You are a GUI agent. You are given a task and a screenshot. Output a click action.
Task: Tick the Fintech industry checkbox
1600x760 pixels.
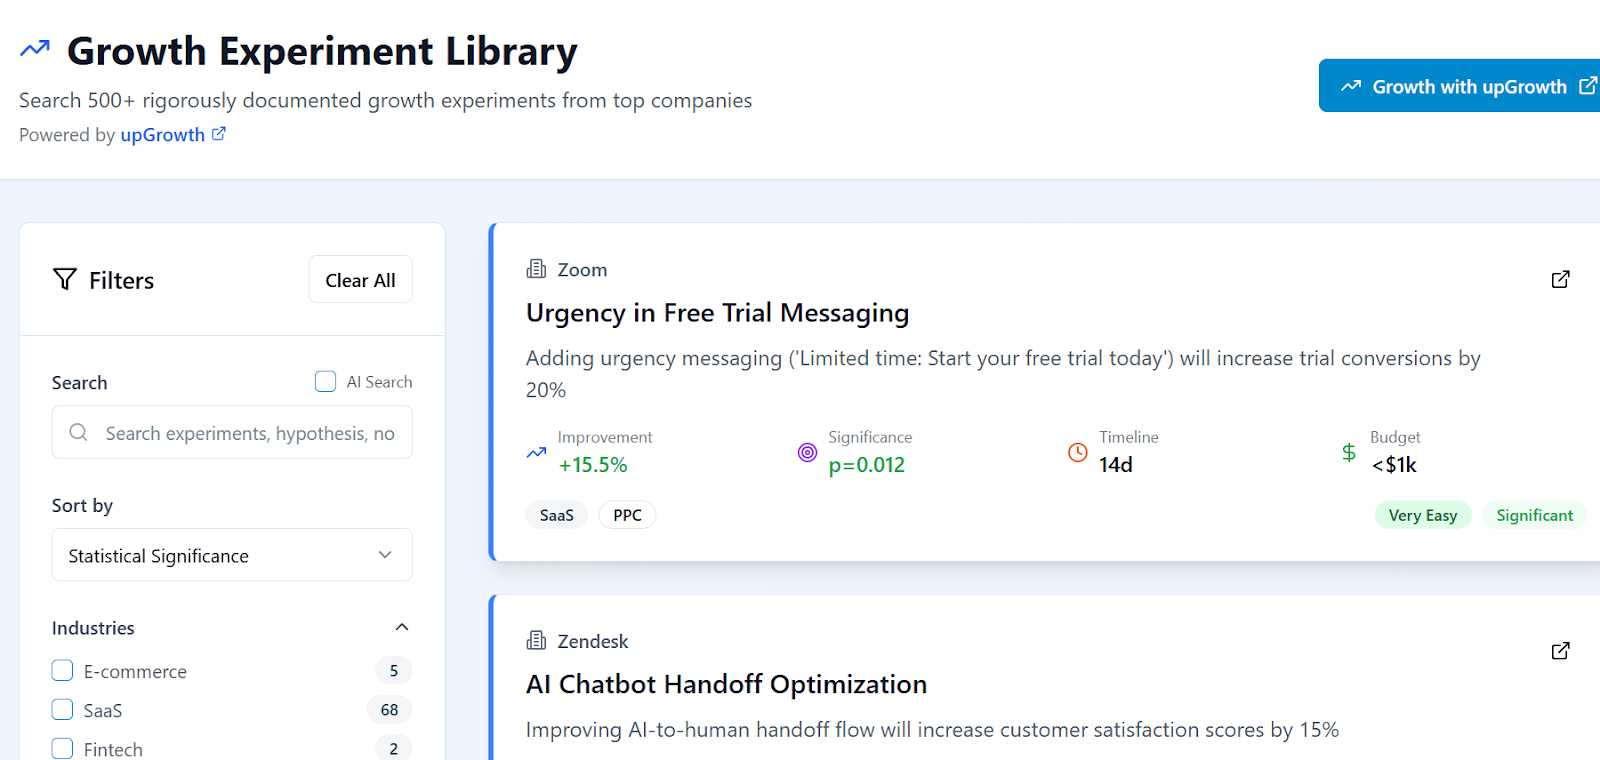(x=63, y=748)
